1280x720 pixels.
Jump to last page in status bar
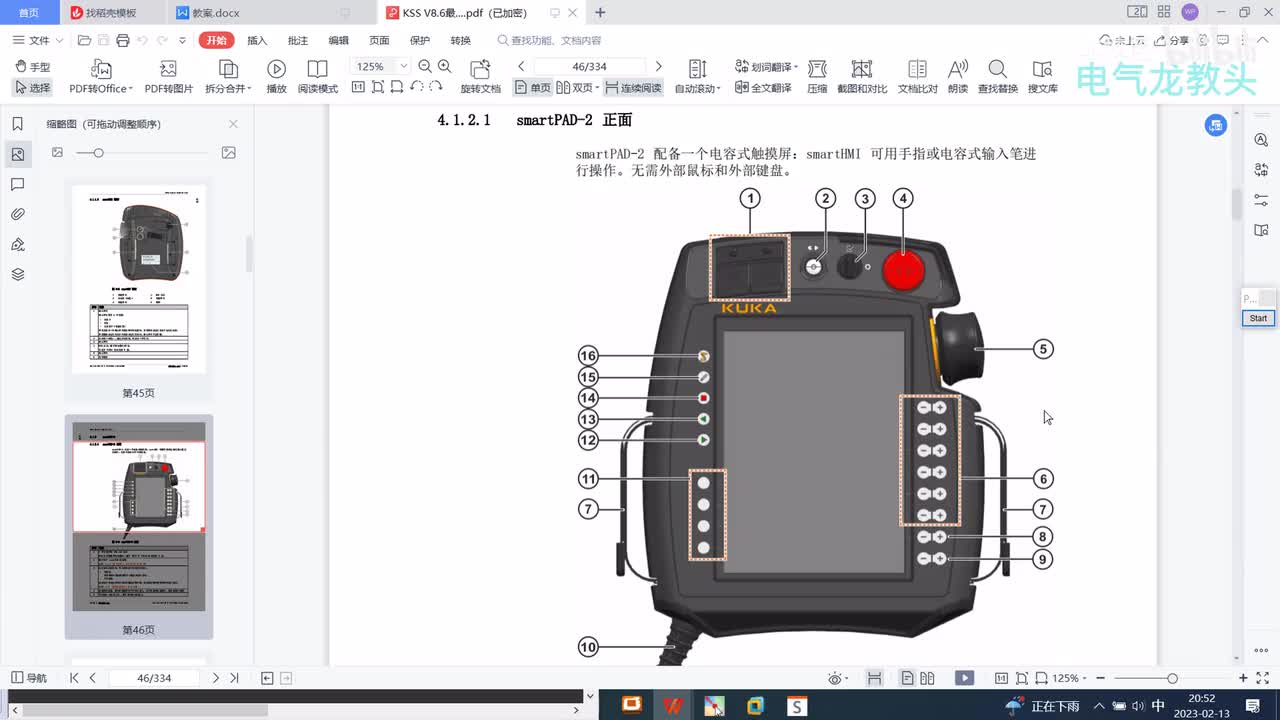tap(234, 678)
